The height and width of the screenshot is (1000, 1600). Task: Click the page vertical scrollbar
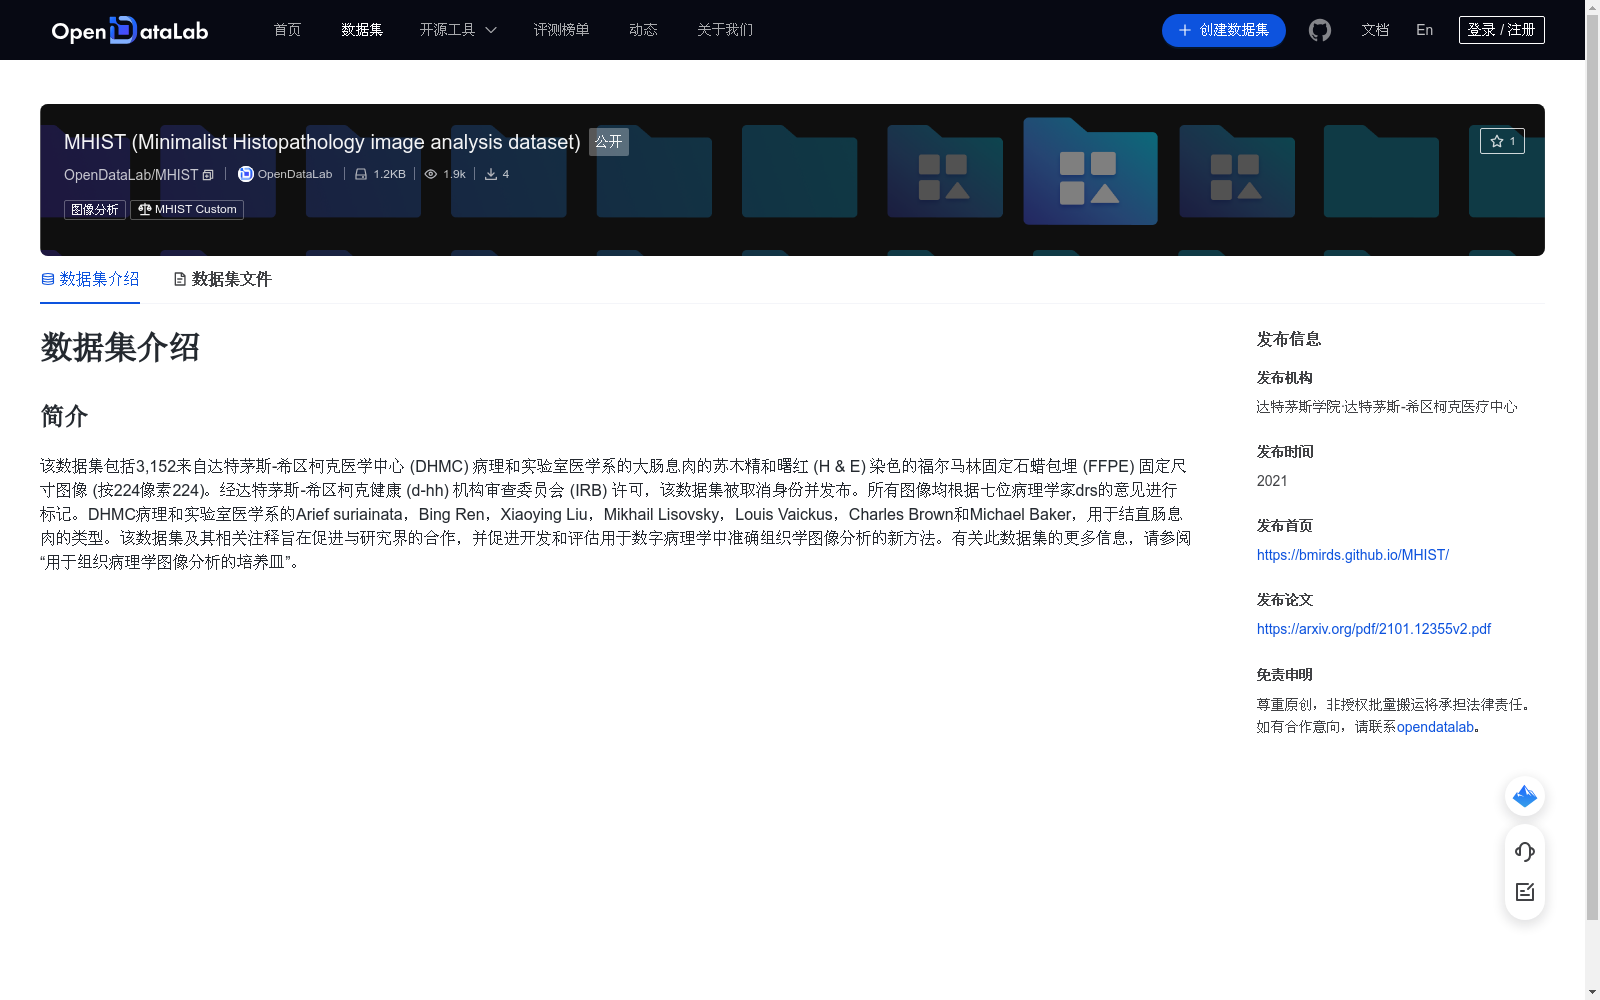click(x=1592, y=468)
